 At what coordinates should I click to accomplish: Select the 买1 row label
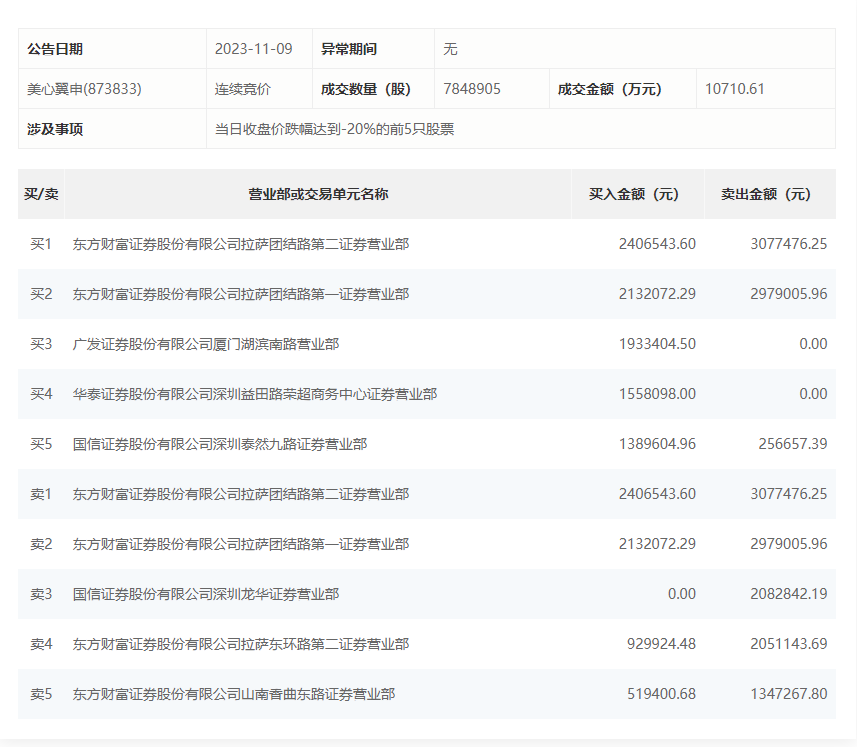[x=41, y=244]
